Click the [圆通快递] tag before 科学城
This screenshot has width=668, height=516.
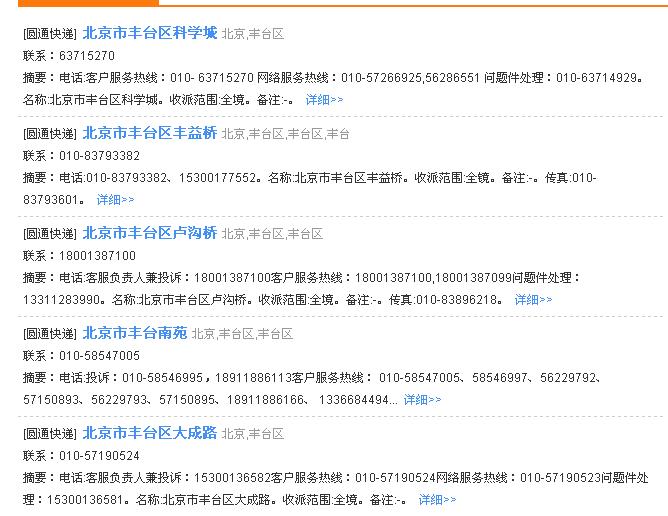click(x=50, y=34)
